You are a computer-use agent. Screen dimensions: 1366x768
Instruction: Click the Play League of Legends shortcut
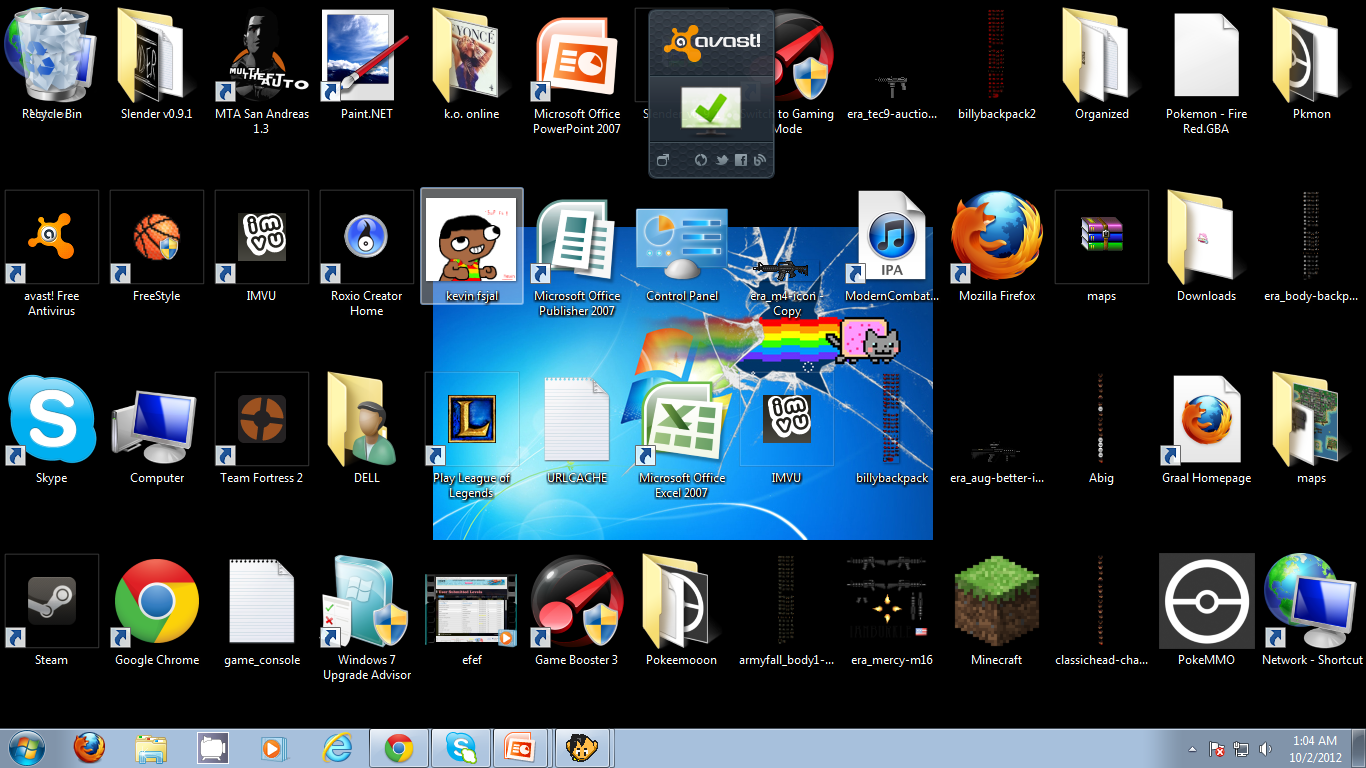[x=471, y=420]
